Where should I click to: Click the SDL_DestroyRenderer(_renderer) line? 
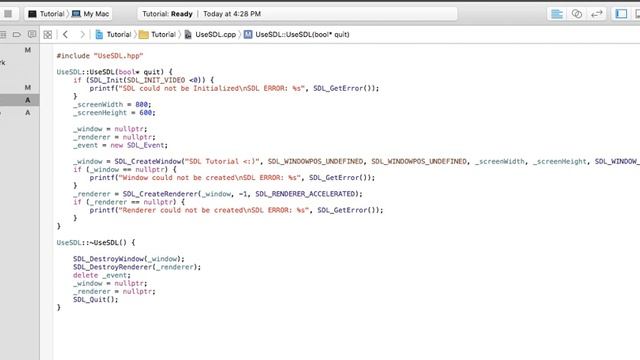(x=137, y=267)
